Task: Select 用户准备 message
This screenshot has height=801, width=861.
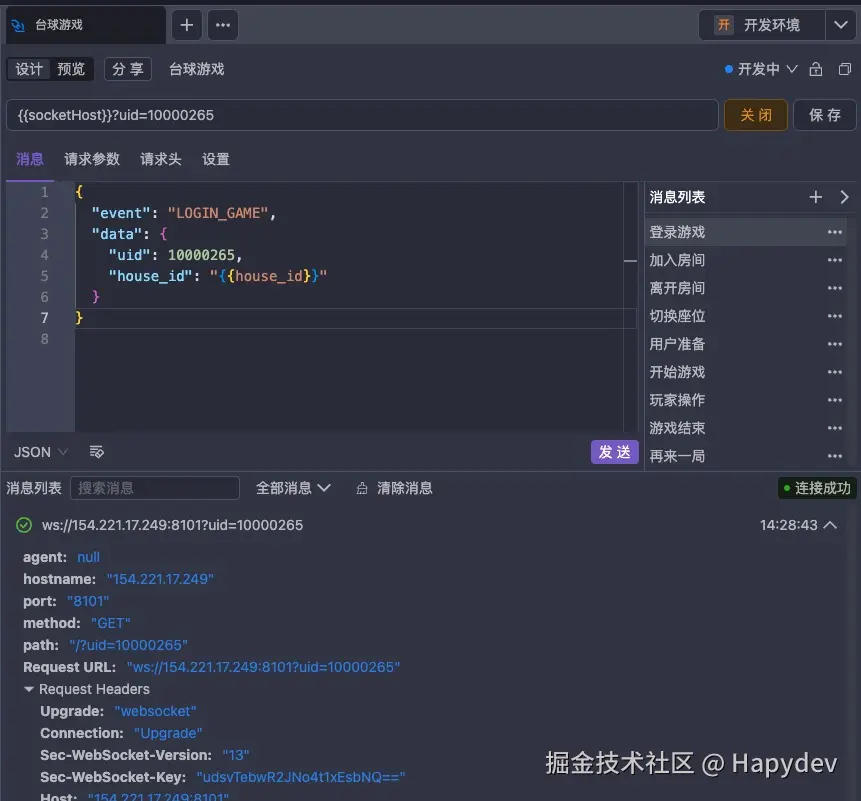Action: (746, 344)
